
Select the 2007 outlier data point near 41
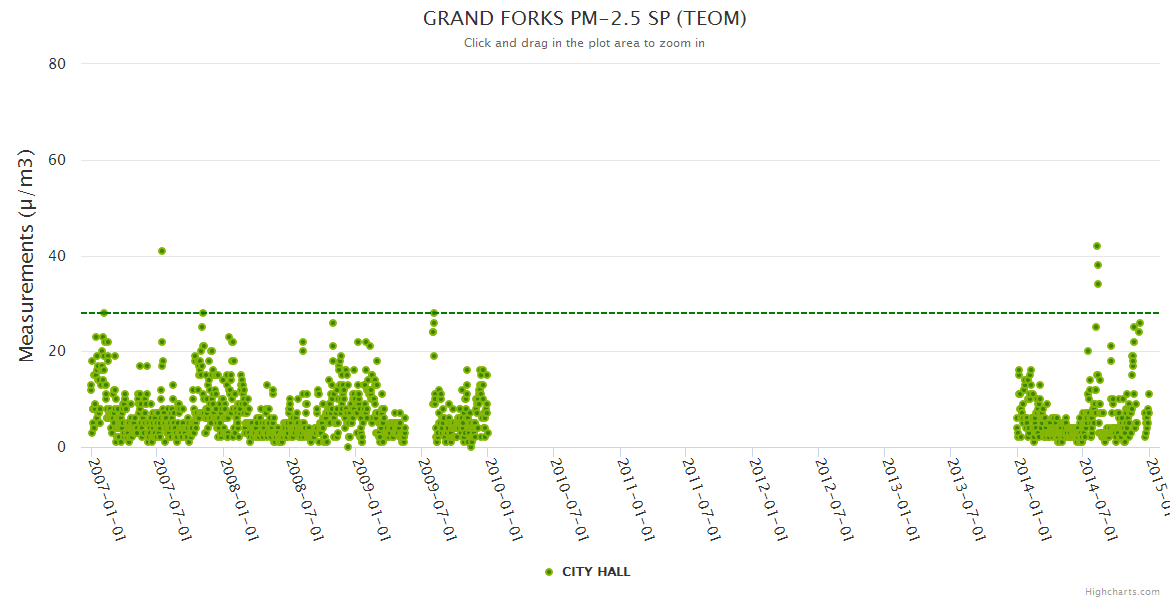pyautogui.click(x=162, y=251)
